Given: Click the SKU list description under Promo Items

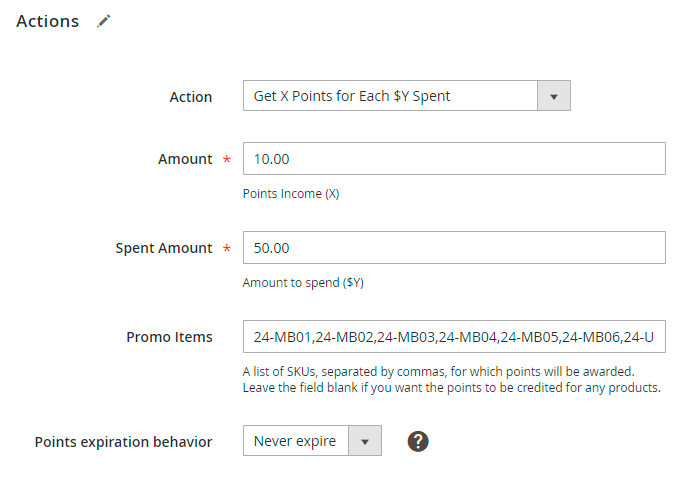Looking at the screenshot, I should click(x=451, y=379).
